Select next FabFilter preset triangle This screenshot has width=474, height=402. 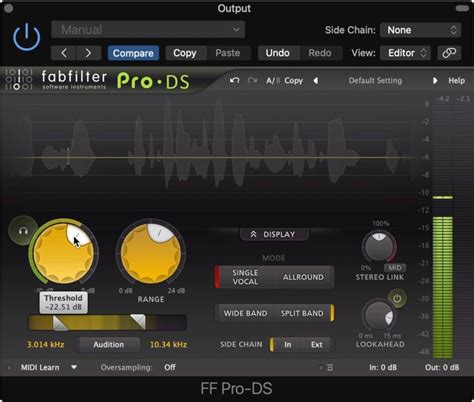click(x=435, y=81)
